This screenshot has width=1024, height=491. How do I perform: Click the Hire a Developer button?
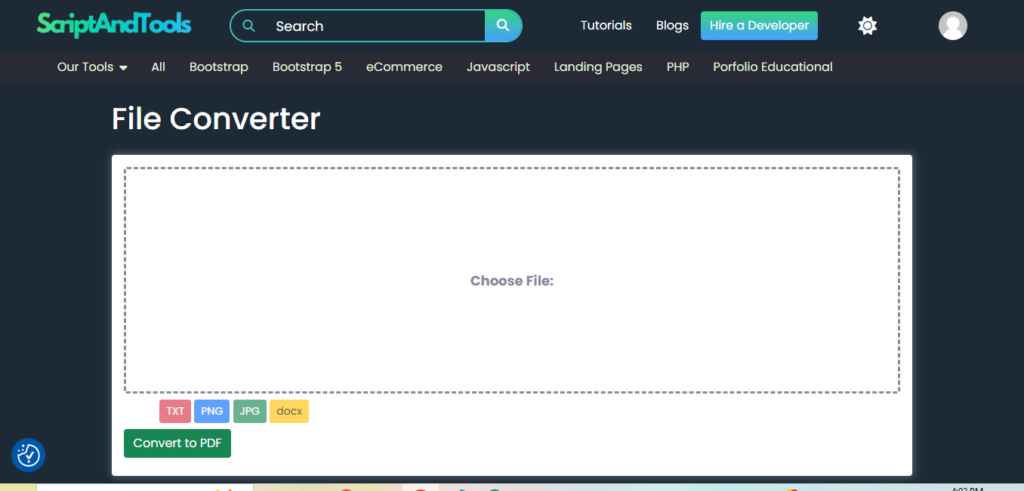click(x=759, y=25)
